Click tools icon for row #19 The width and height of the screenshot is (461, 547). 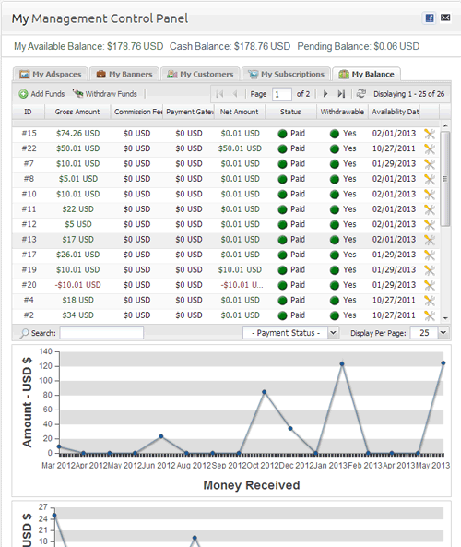430,270
